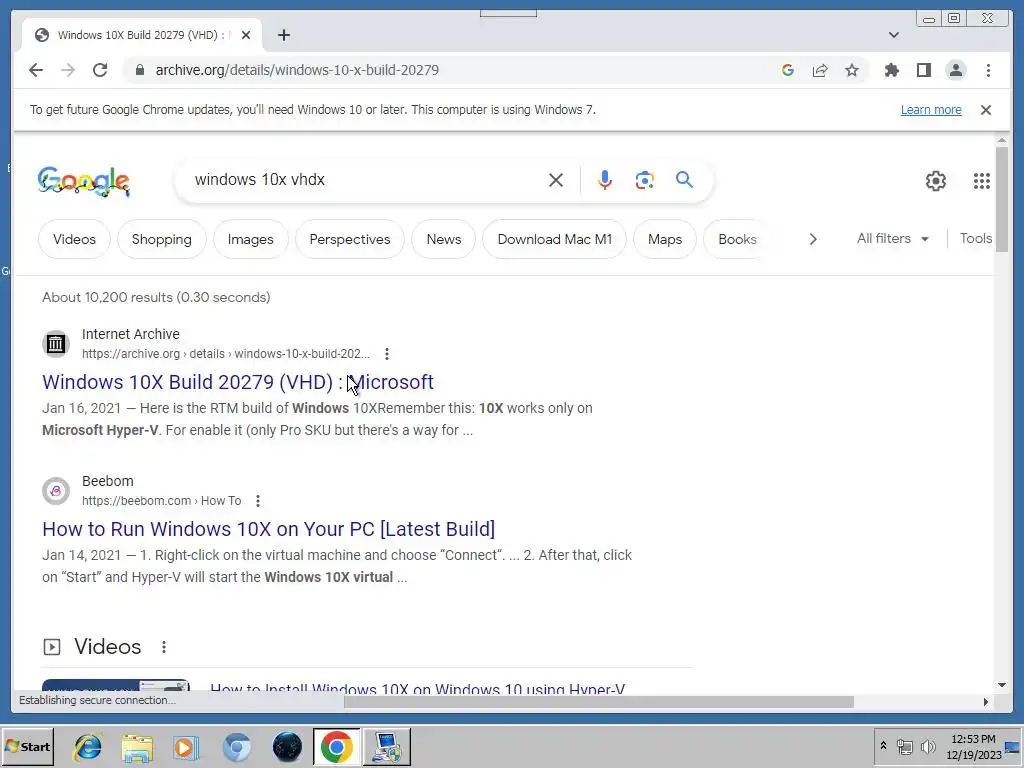This screenshot has width=1024, height=768.
Task: Start voice search with the microphone
Action: [x=605, y=180]
